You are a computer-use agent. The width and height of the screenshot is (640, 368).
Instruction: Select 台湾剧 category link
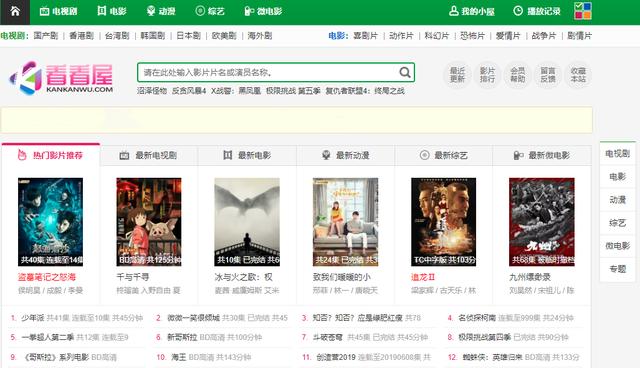[x=117, y=36]
